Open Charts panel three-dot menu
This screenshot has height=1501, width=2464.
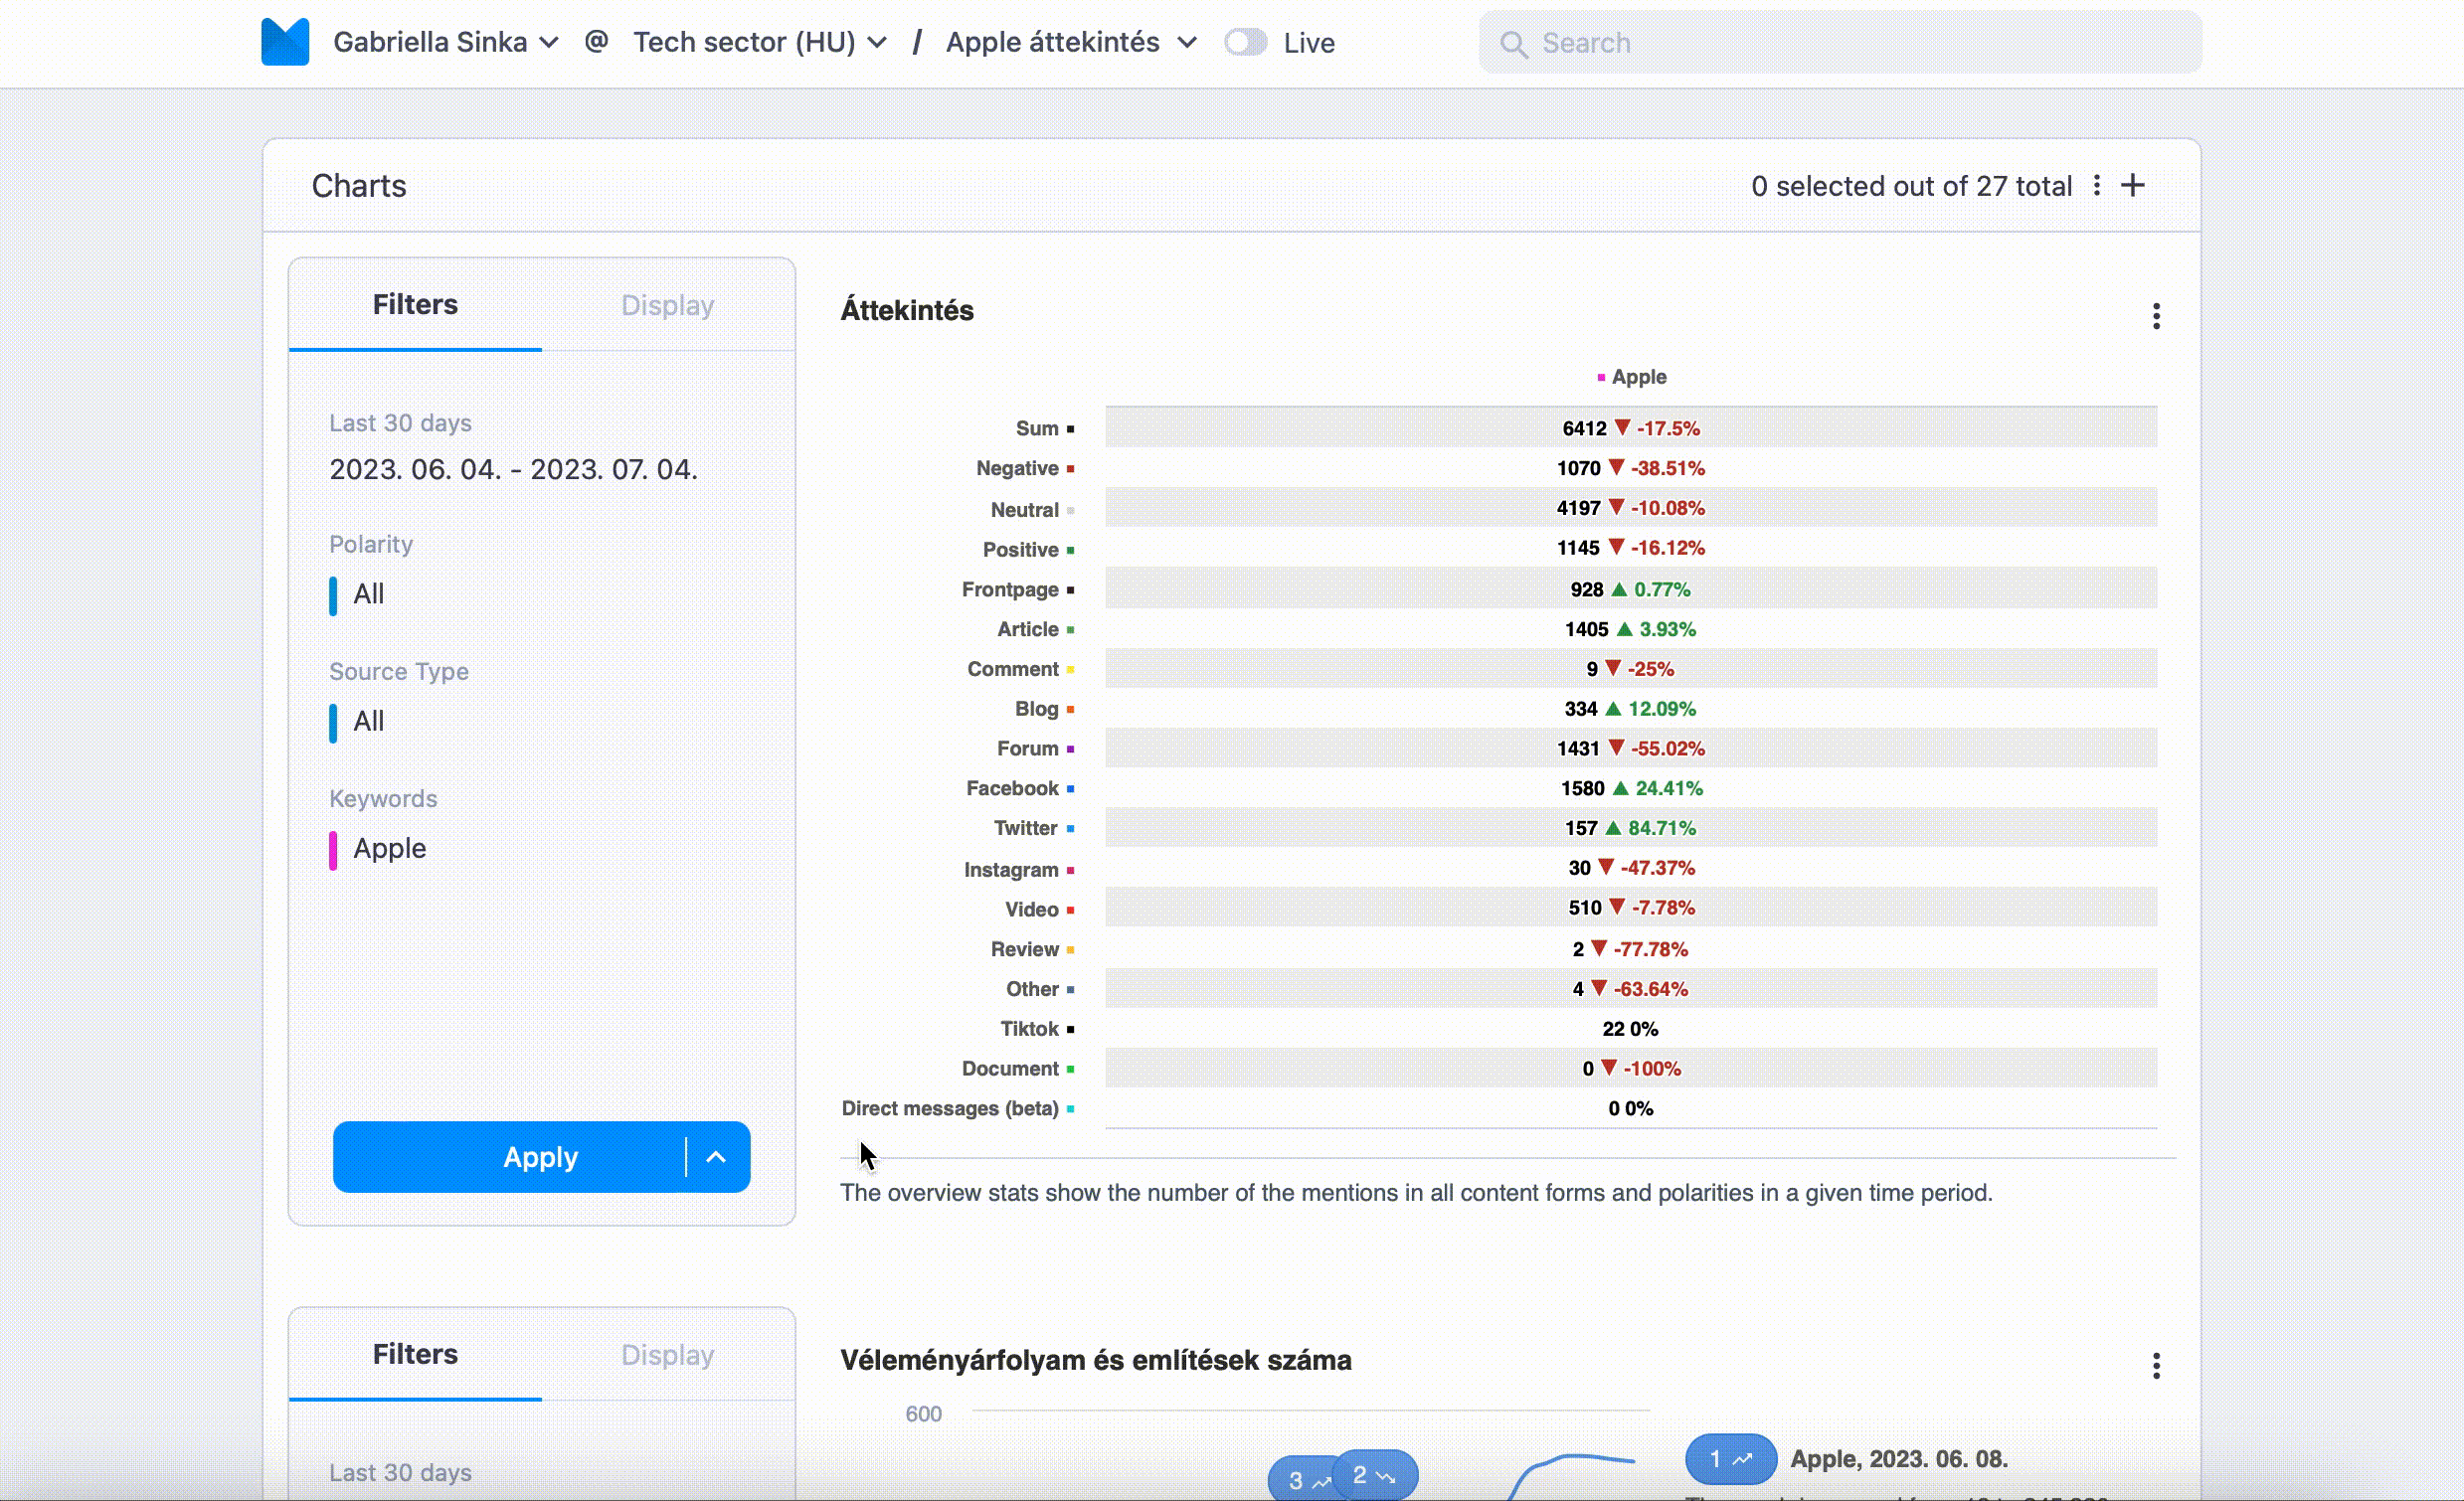click(2097, 186)
